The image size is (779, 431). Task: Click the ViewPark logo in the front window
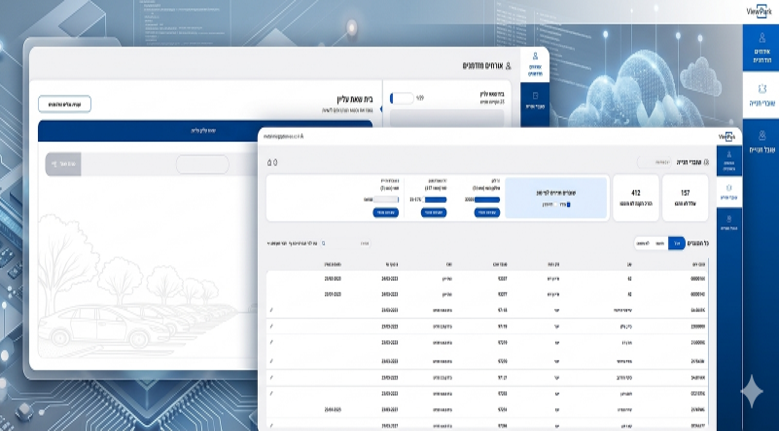click(x=727, y=137)
